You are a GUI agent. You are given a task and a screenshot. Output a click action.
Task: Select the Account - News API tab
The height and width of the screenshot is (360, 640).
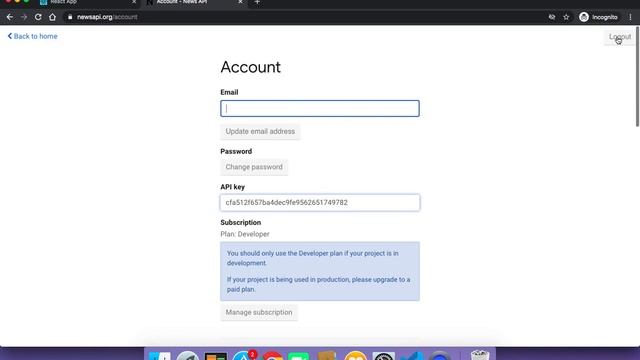(x=194, y=2)
